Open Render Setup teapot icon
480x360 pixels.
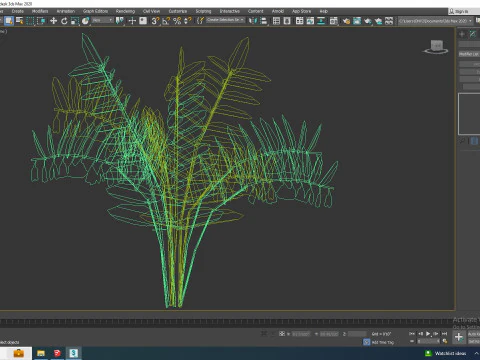346,21
